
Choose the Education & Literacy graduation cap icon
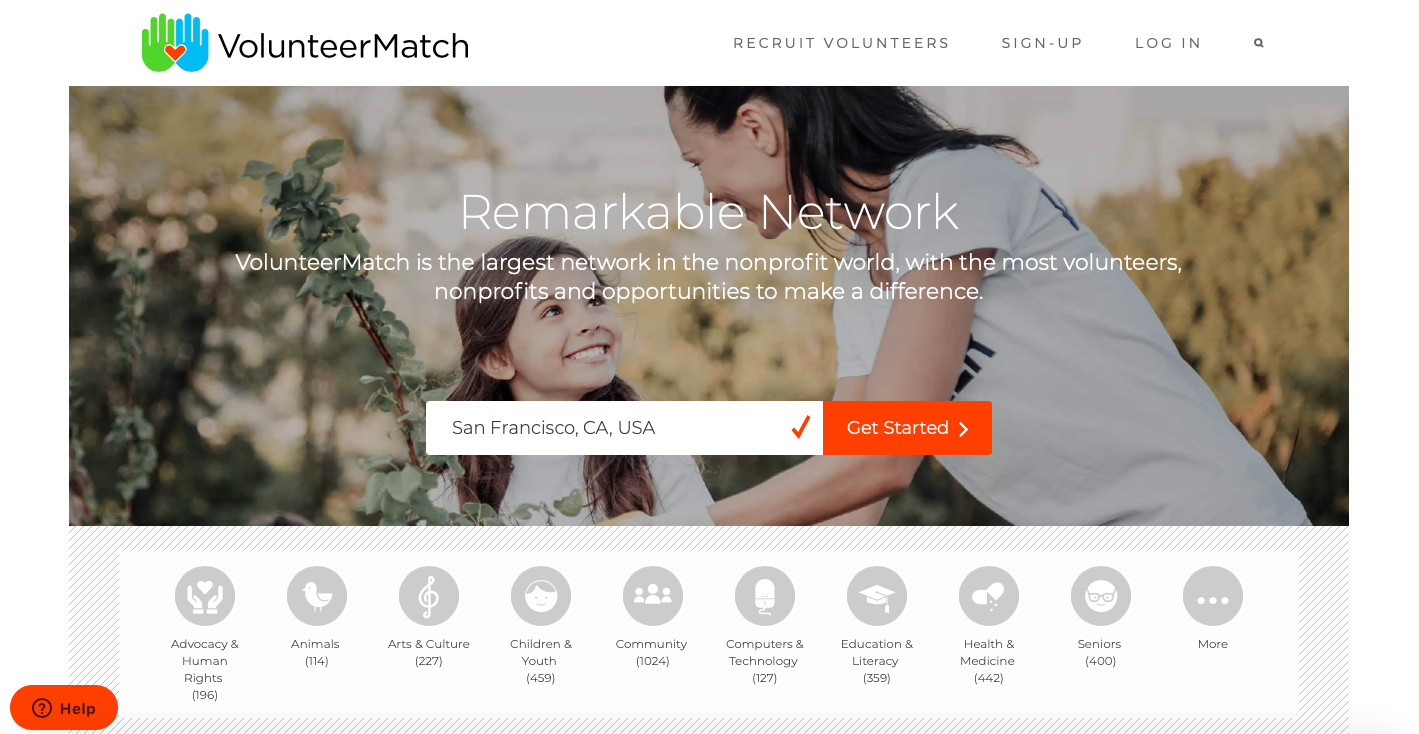877,597
